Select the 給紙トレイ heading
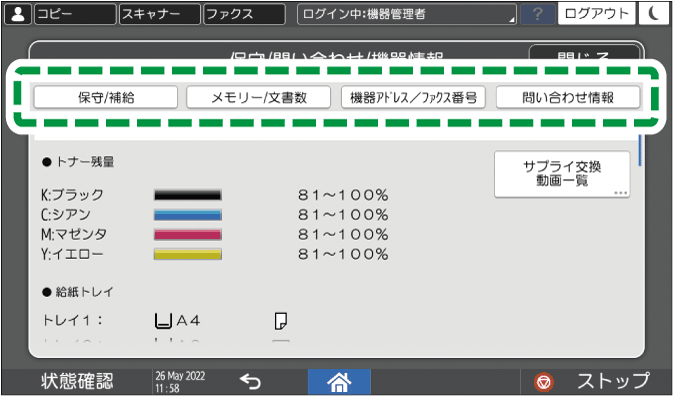Viewport: 675px width, 396px height. (84, 292)
